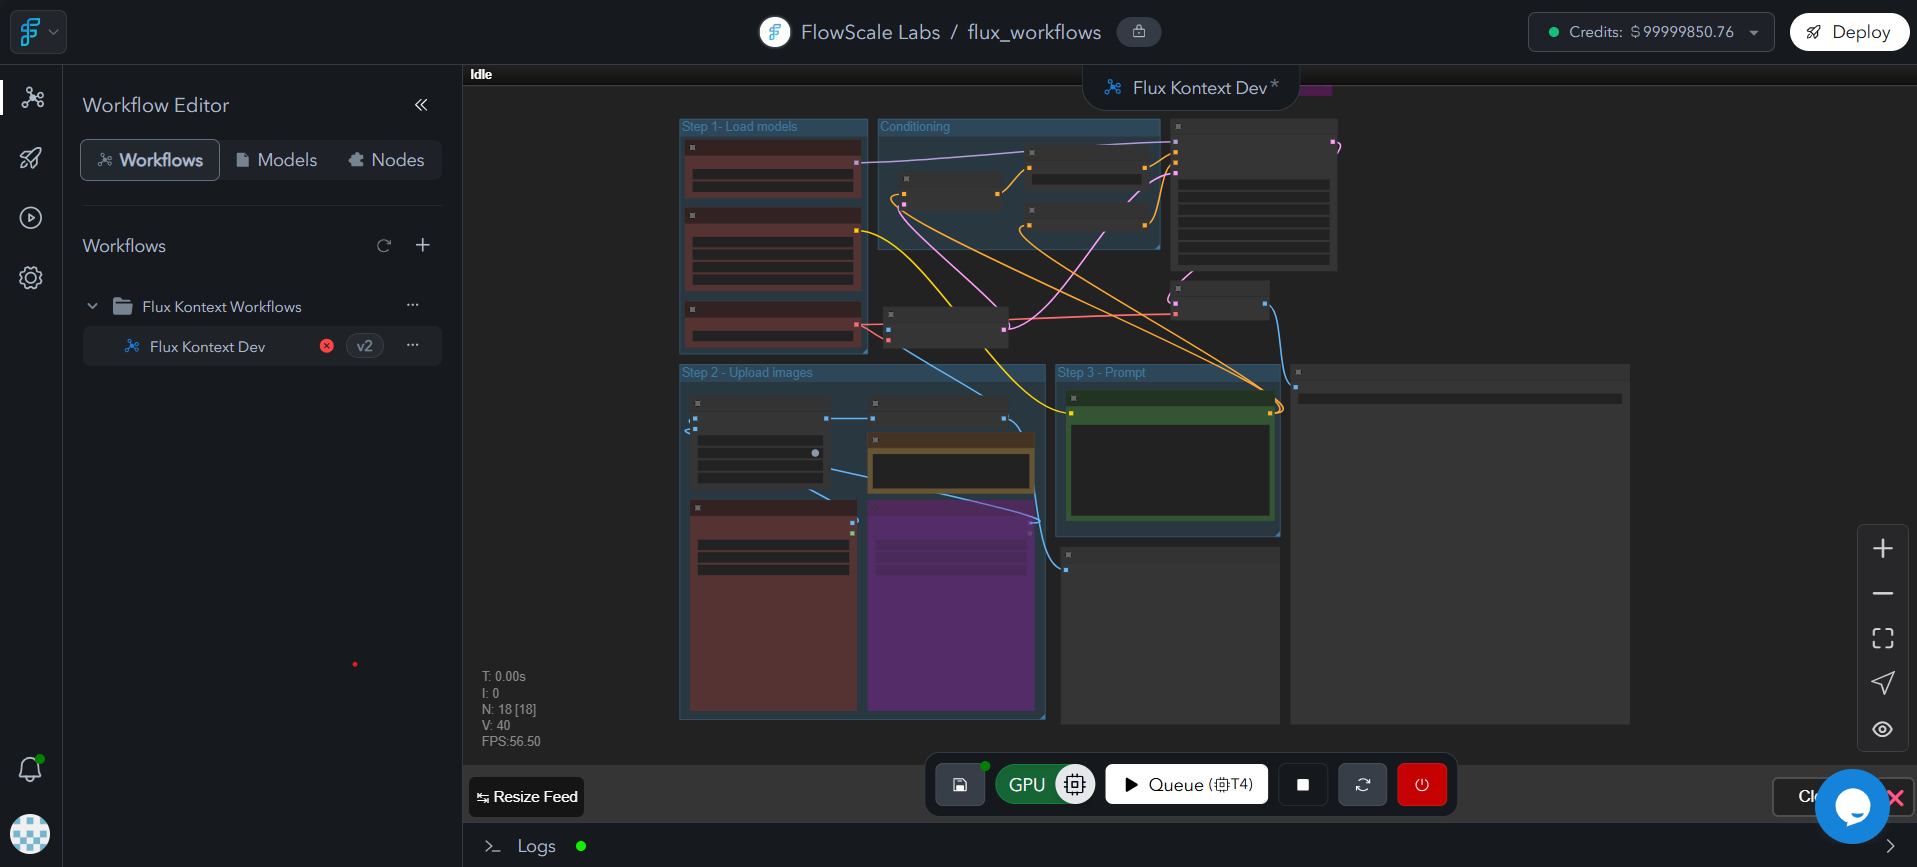Refresh the Workflows list
The width and height of the screenshot is (1917, 867).
pos(384,246)
